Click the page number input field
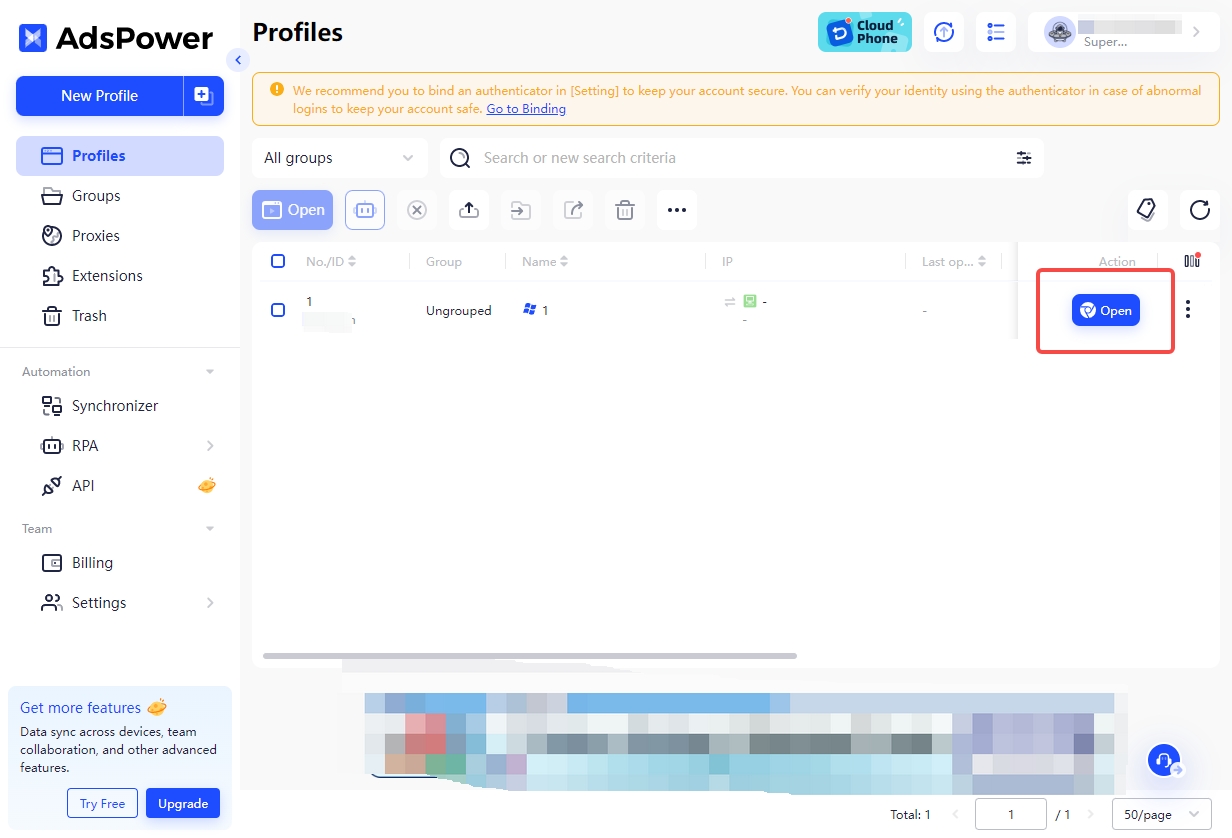The width and height of the screenshot is (1232, 838). 1011,815
